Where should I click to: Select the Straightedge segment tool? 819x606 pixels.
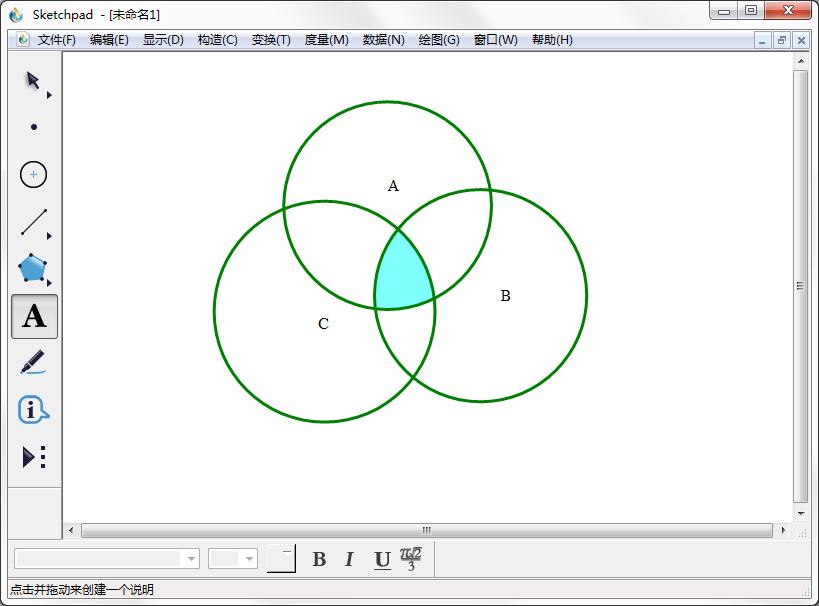pyautogui.click(x=34, y=222)
